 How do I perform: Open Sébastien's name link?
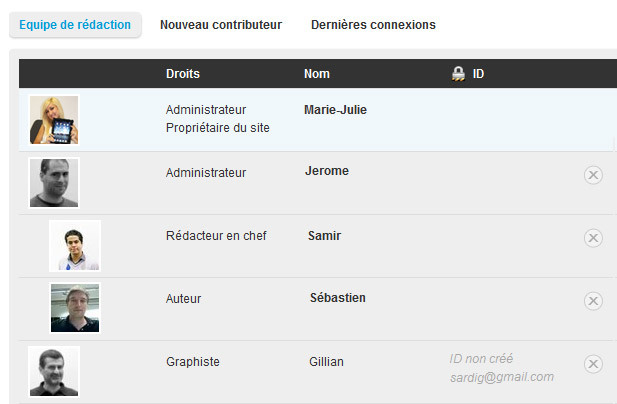click(338, 298)
